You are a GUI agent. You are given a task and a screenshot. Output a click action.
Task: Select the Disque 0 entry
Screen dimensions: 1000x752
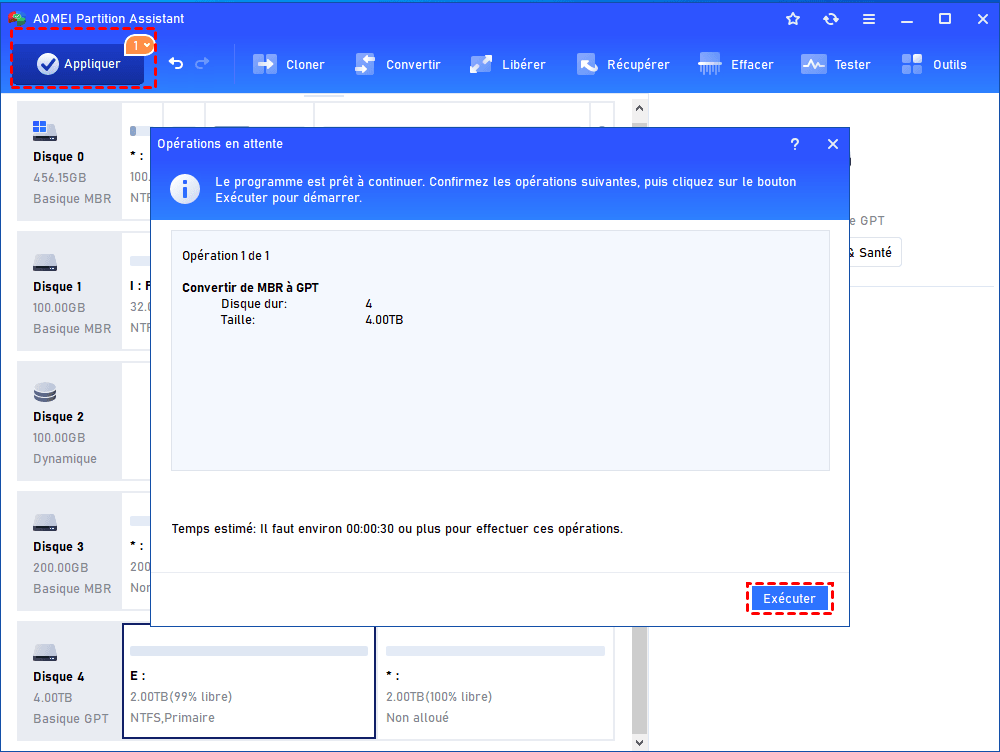click(x=70, y=161)
